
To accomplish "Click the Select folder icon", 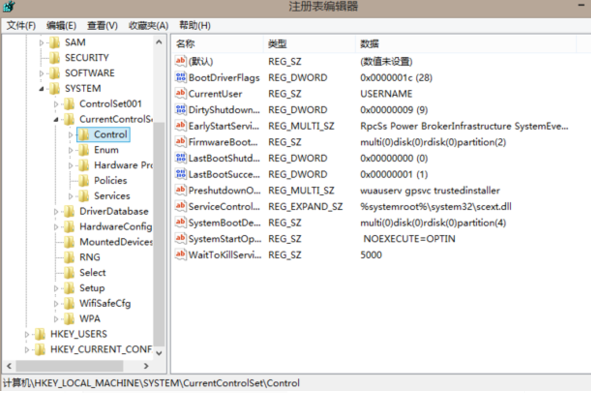I will [x=69, y=273].
